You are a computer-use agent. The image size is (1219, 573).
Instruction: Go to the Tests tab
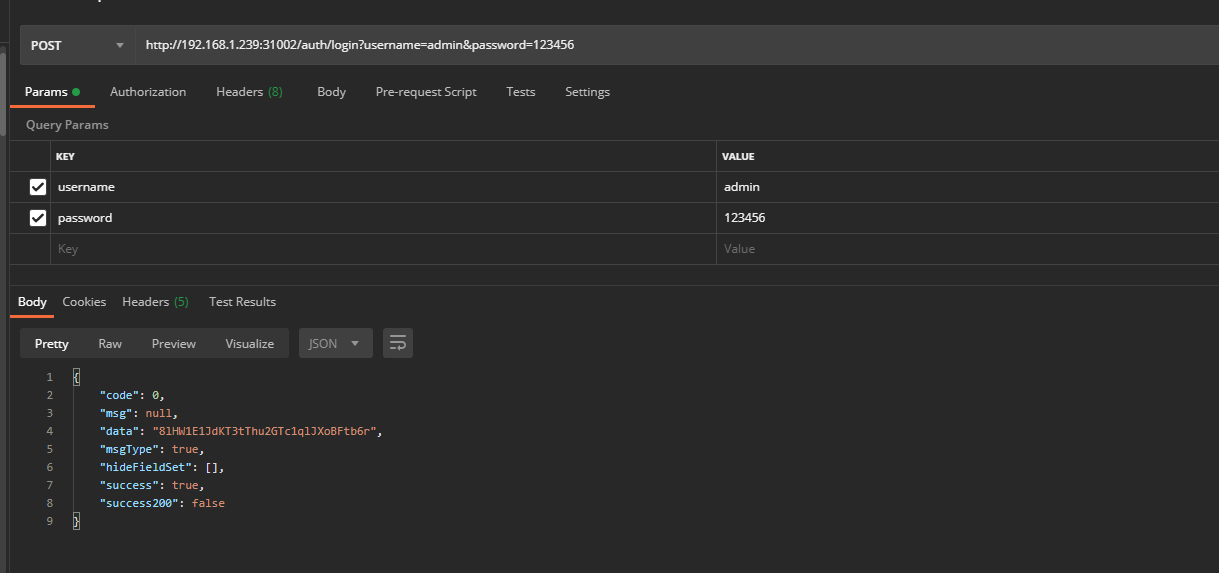point(520,92)
